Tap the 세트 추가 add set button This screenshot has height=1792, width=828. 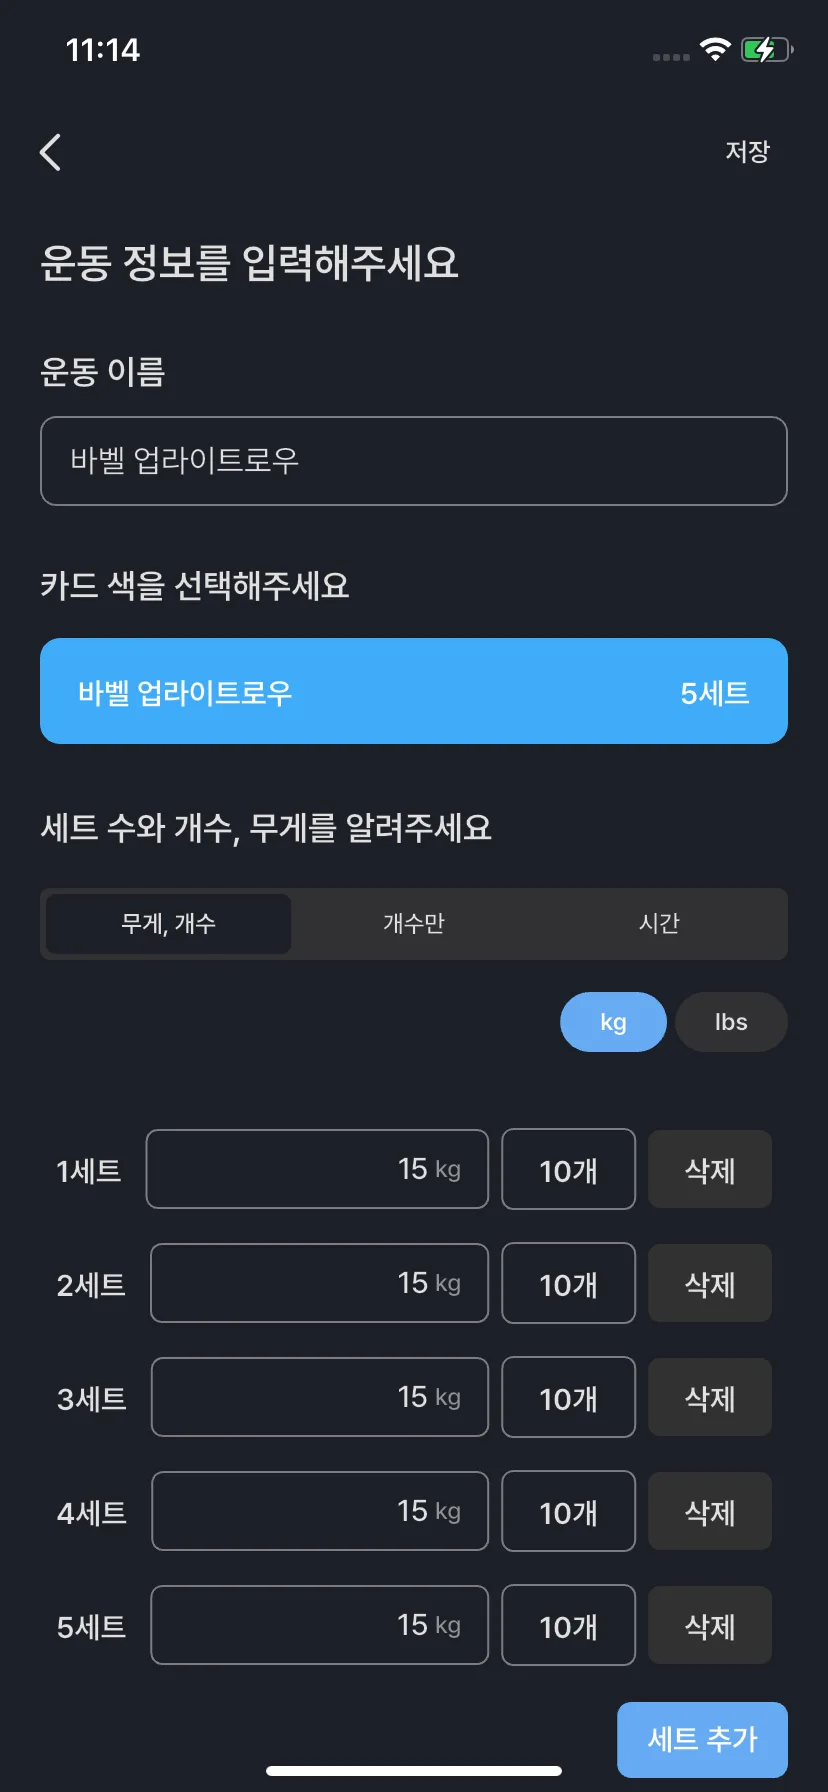[x=702, y=1740]
